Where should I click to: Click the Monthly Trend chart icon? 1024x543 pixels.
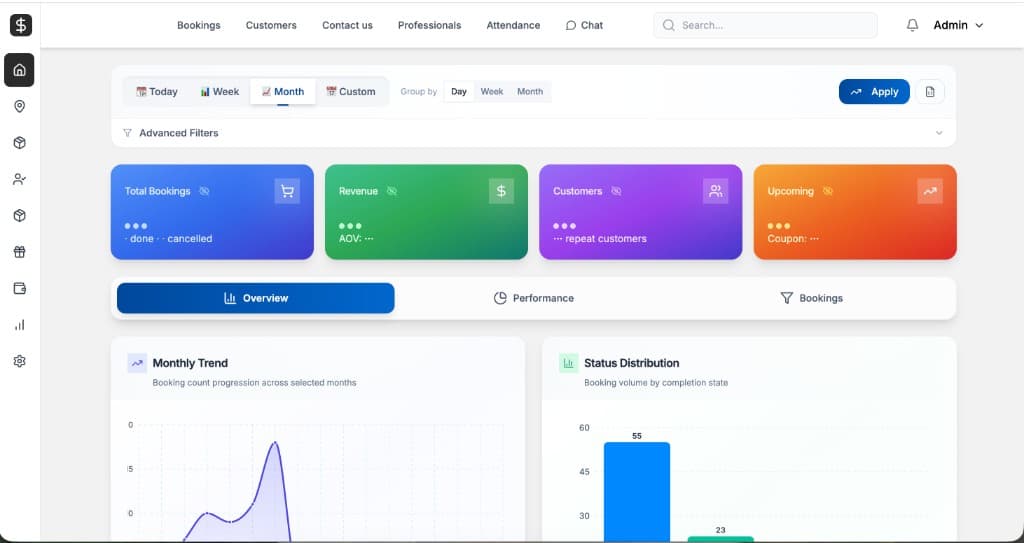[137, 363]
